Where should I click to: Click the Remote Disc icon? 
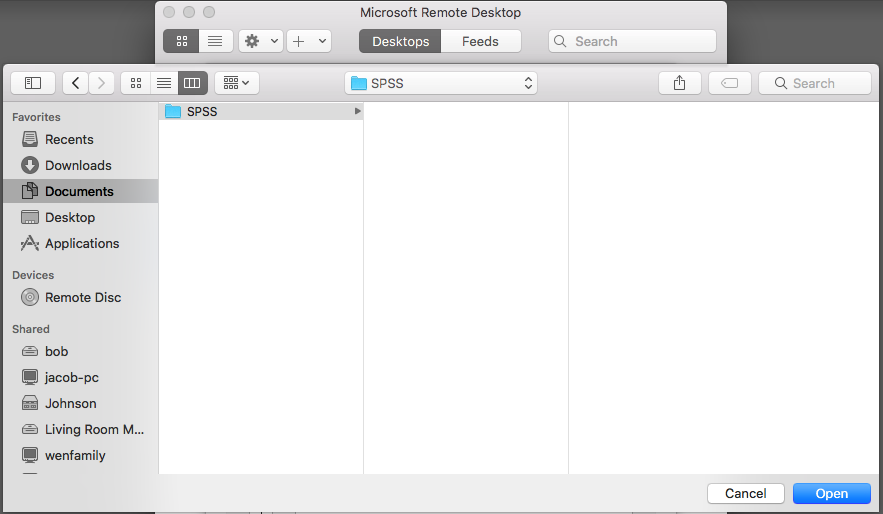pyautogui.click(x=30, y=297)
